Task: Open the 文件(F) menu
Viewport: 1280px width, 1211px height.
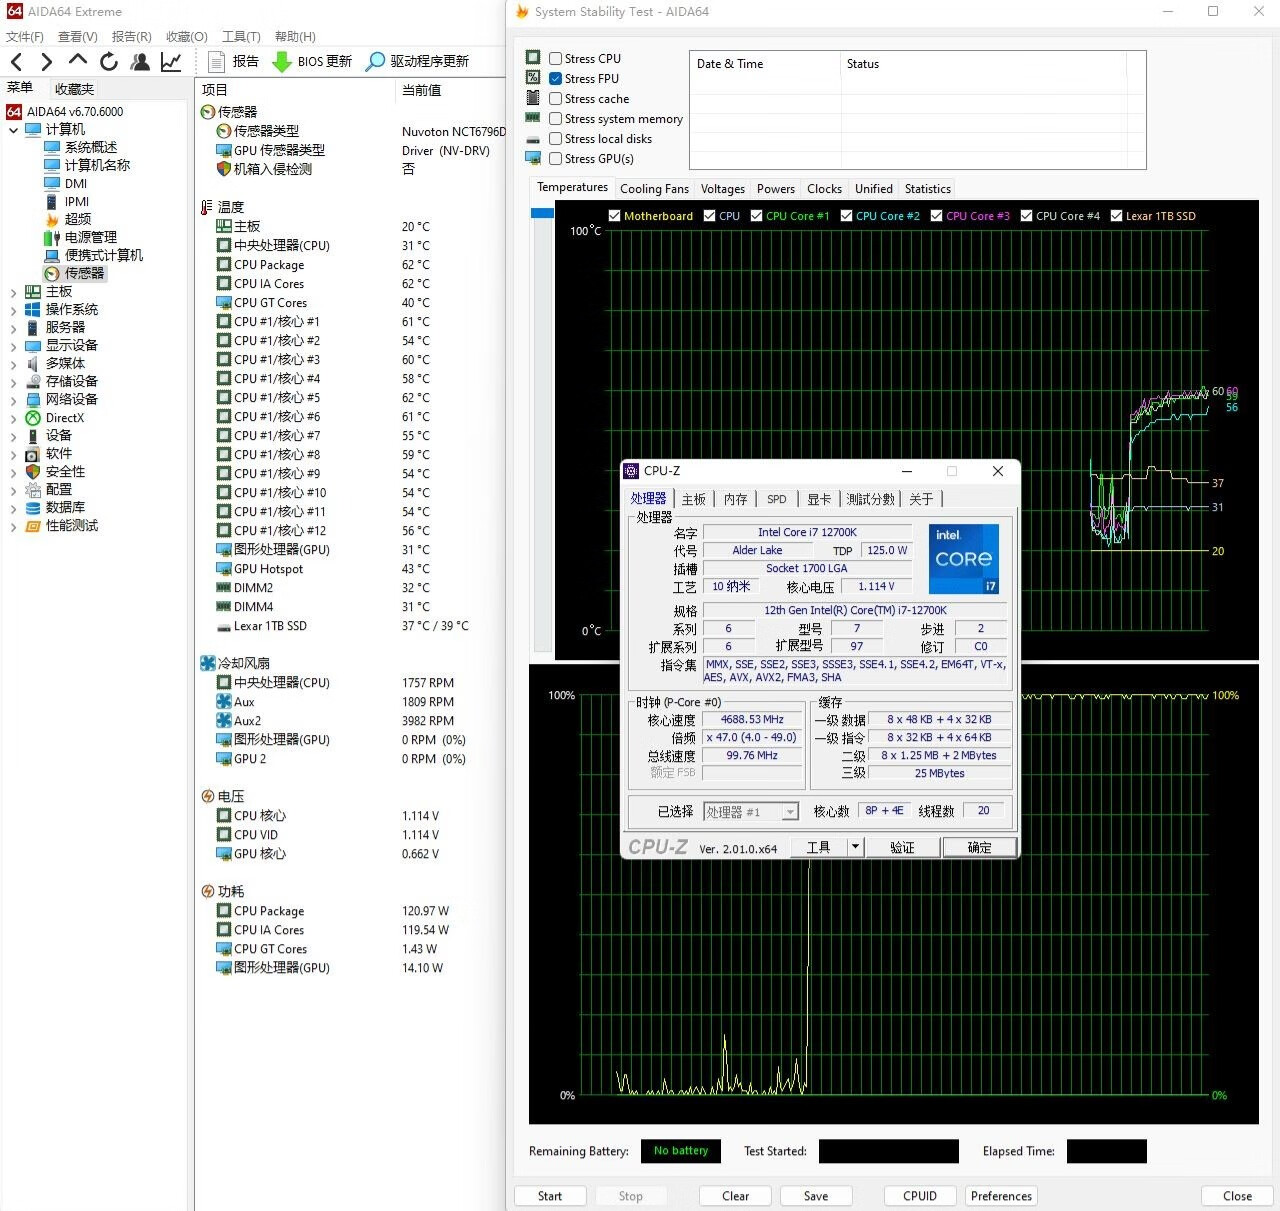Action: [x=25, y=37]
